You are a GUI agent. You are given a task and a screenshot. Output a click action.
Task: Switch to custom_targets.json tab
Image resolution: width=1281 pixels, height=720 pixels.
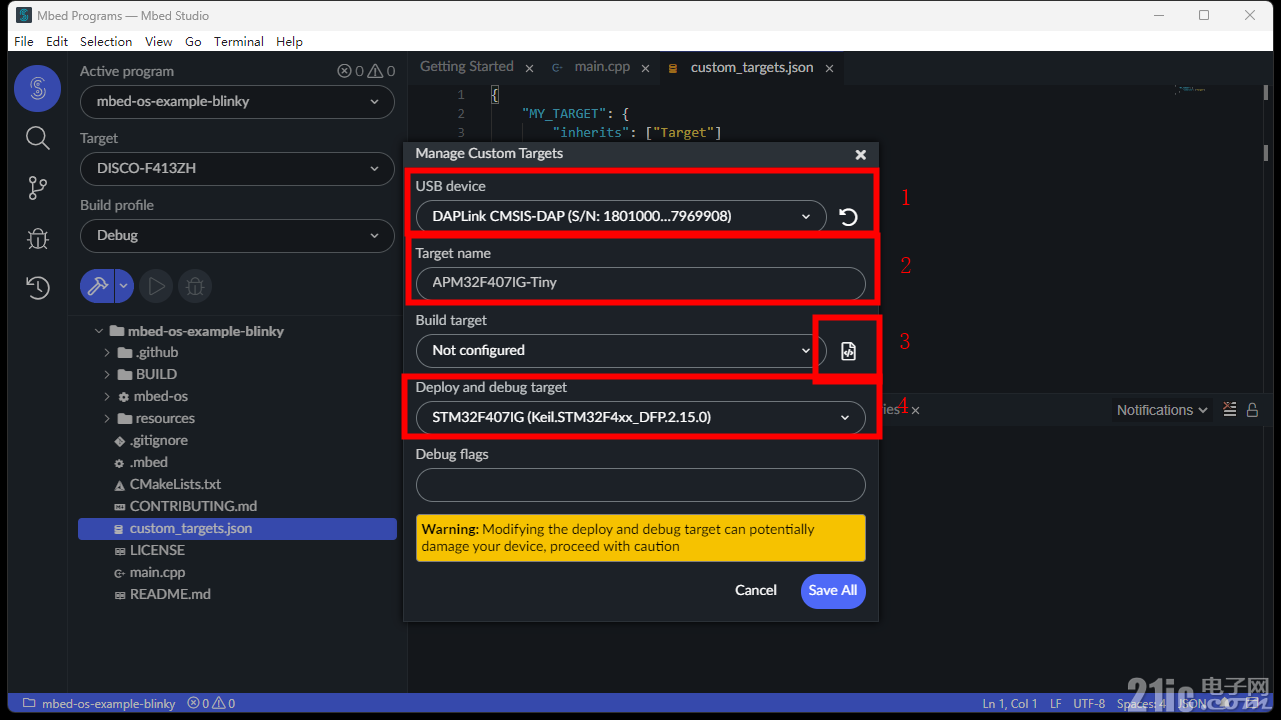[x=752, y=67]
